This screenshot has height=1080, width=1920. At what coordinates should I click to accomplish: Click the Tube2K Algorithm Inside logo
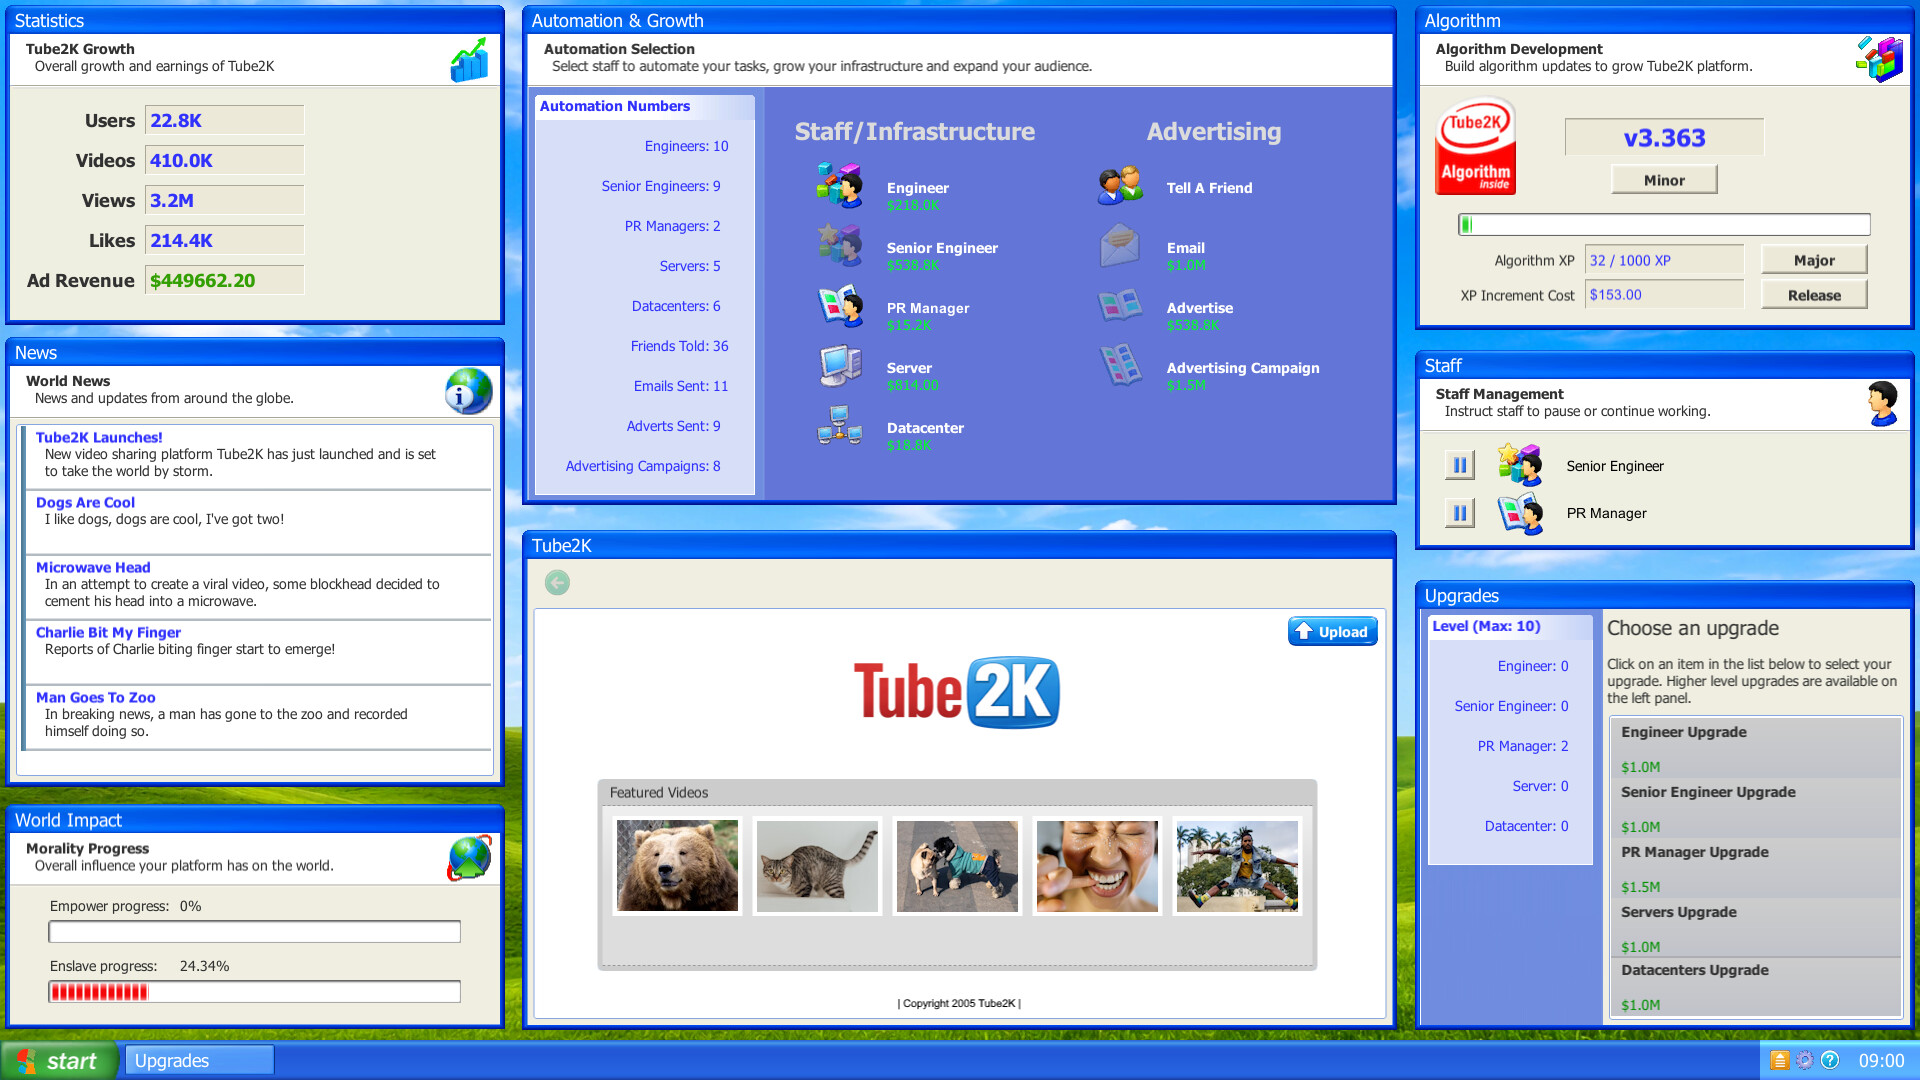(1475, 146)
